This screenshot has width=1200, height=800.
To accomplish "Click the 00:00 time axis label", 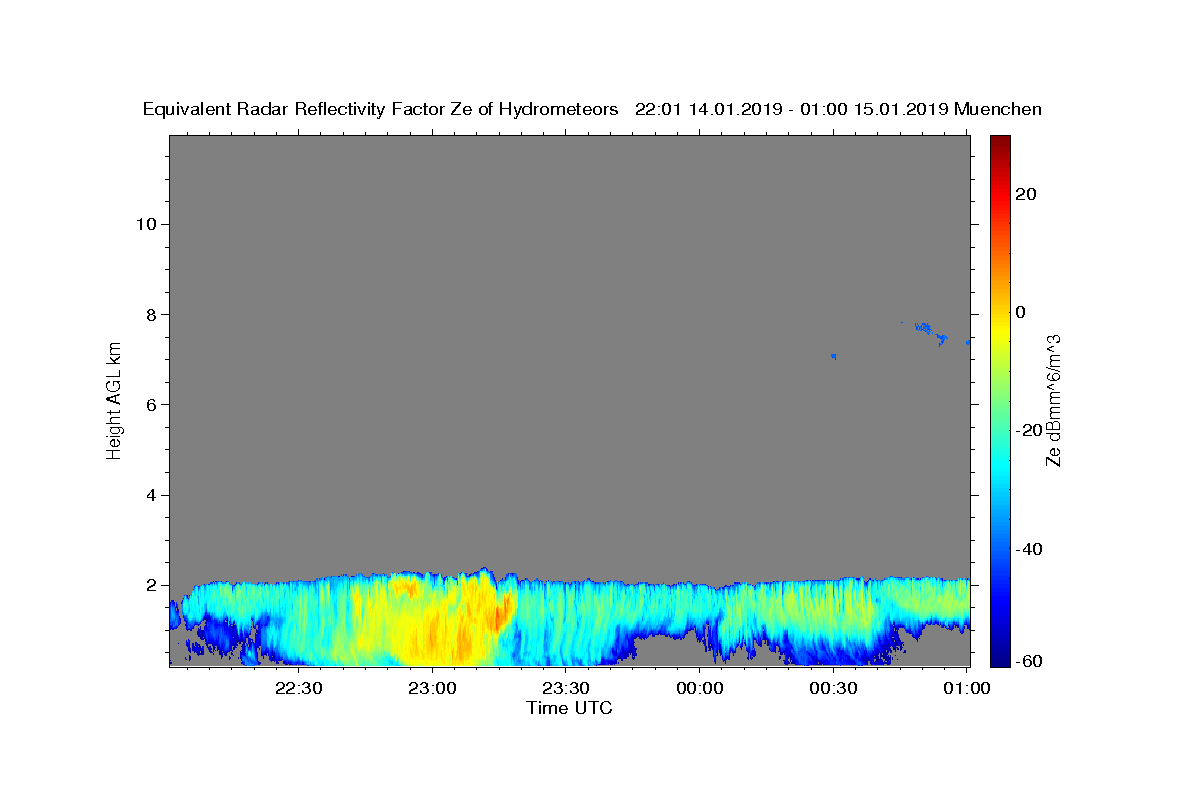I will 700,688.
